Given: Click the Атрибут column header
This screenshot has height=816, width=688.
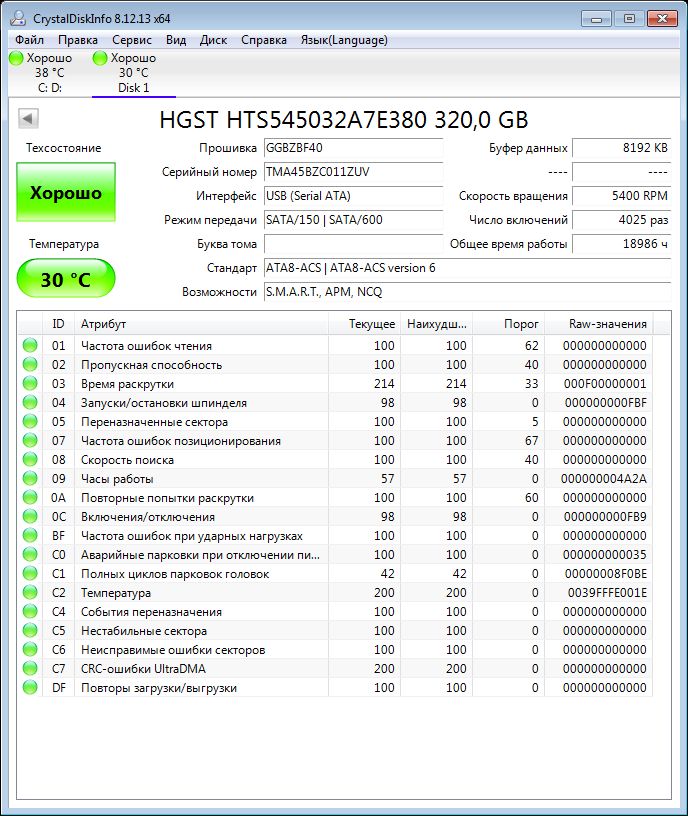Looking at the screenshot, I should (201, 324).
